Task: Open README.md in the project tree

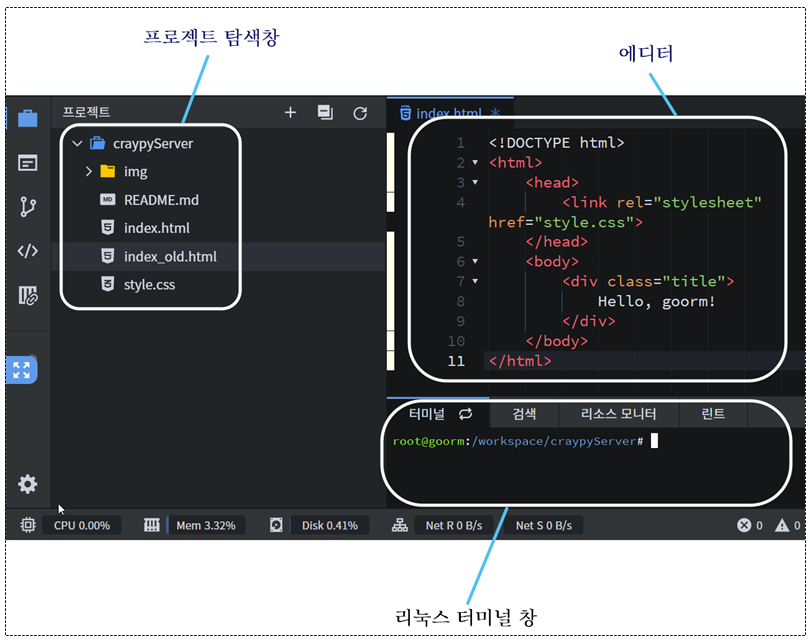Action: tap(161, 200)
